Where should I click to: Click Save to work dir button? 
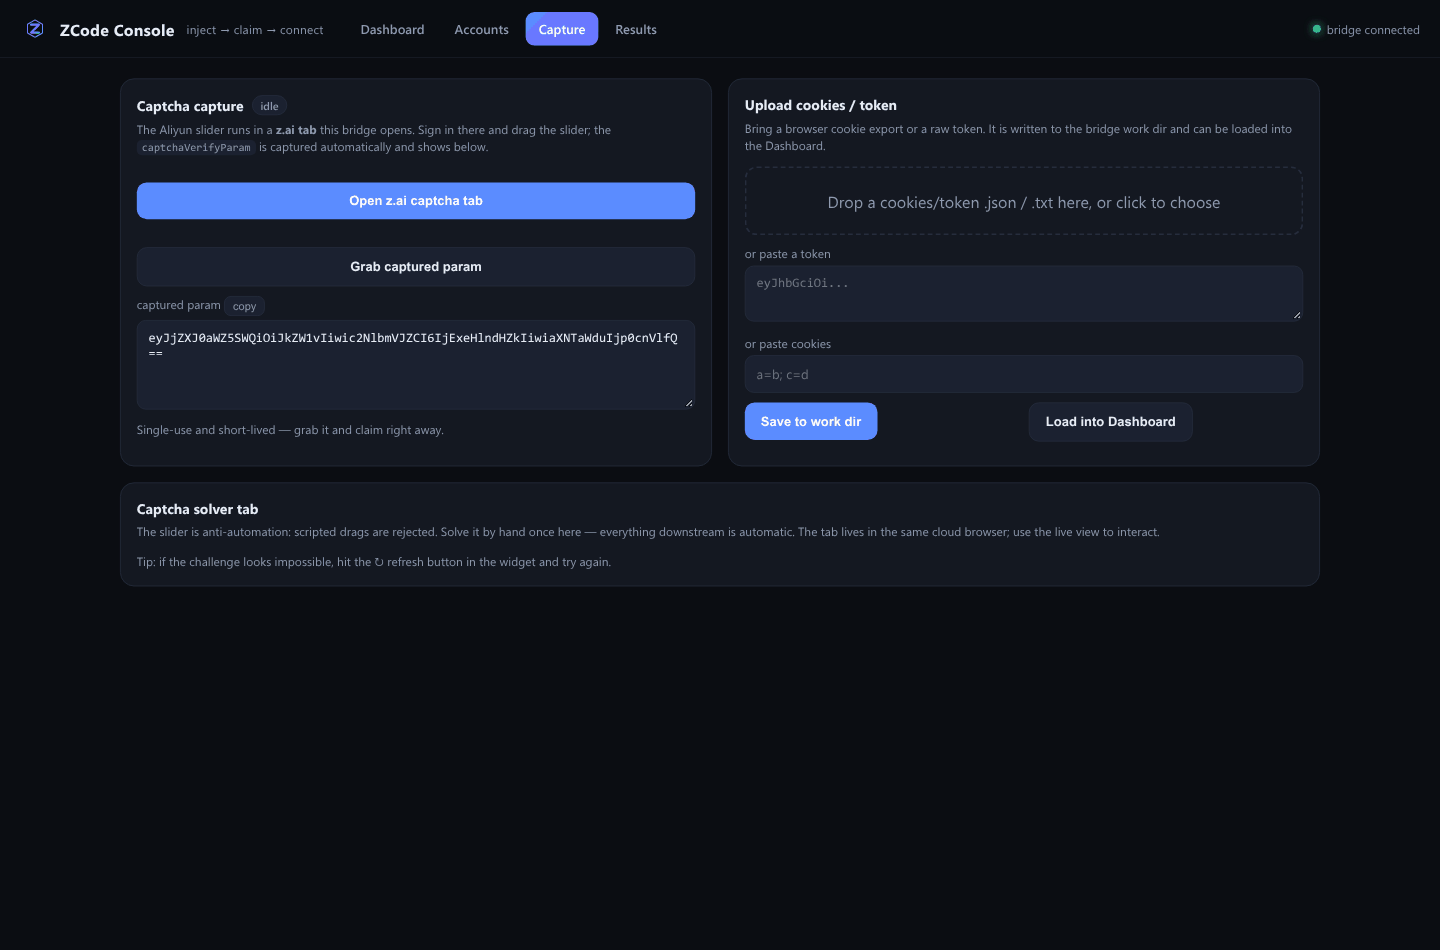[811, 422]
